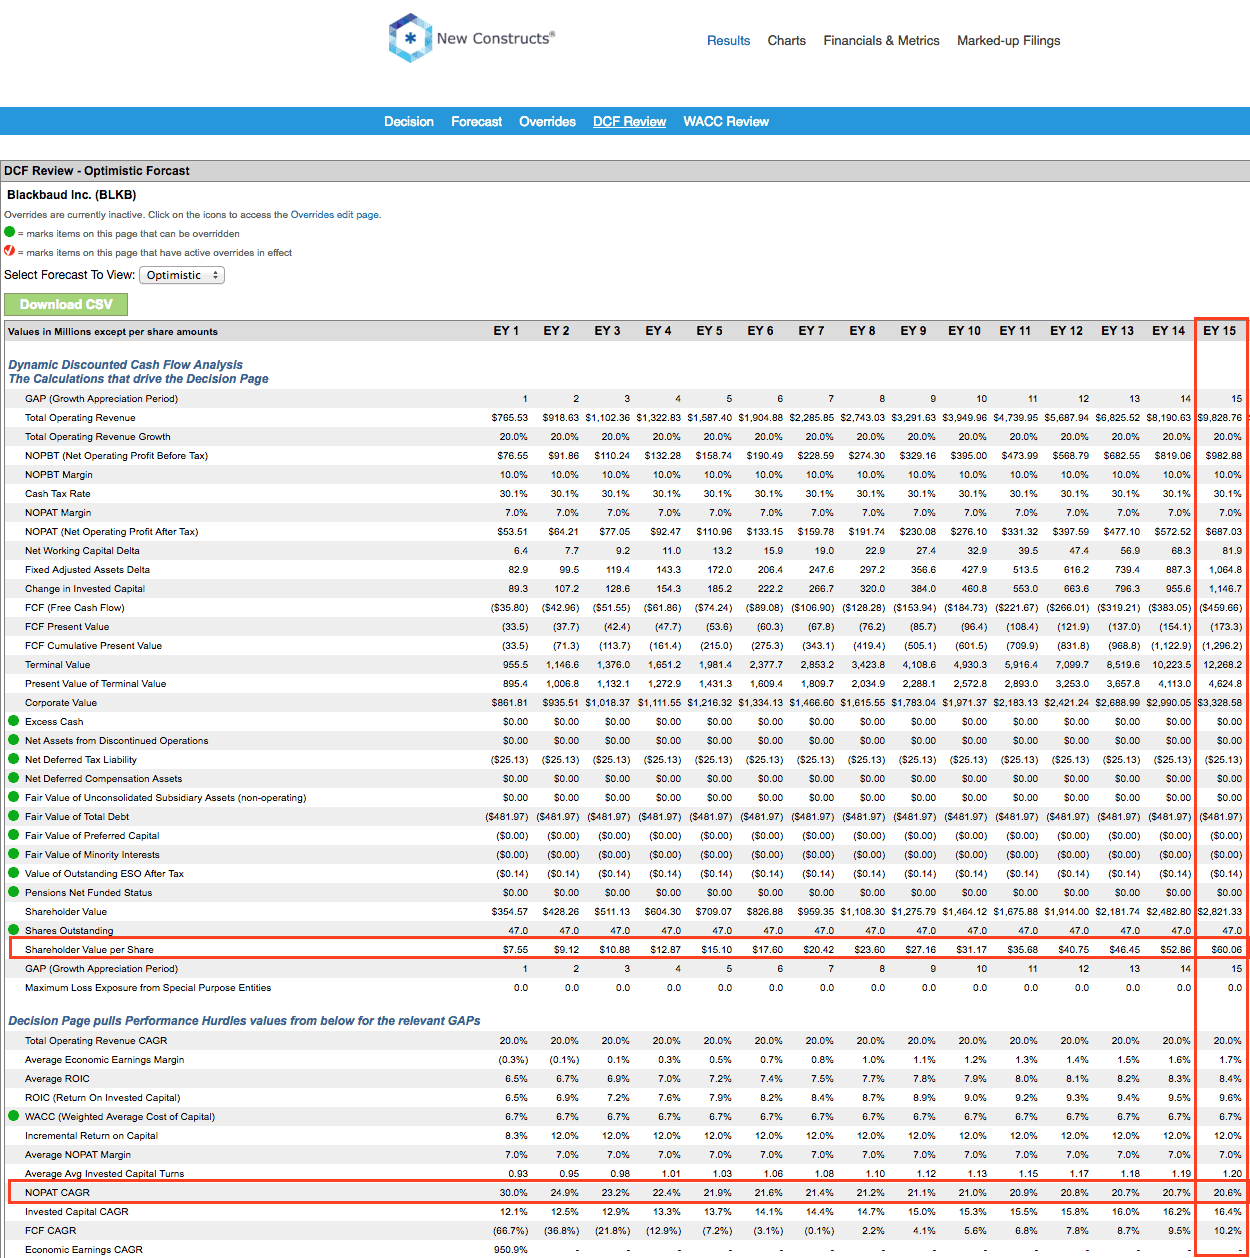
Task: Click the New Constructs logo
Action: [471, 38]
